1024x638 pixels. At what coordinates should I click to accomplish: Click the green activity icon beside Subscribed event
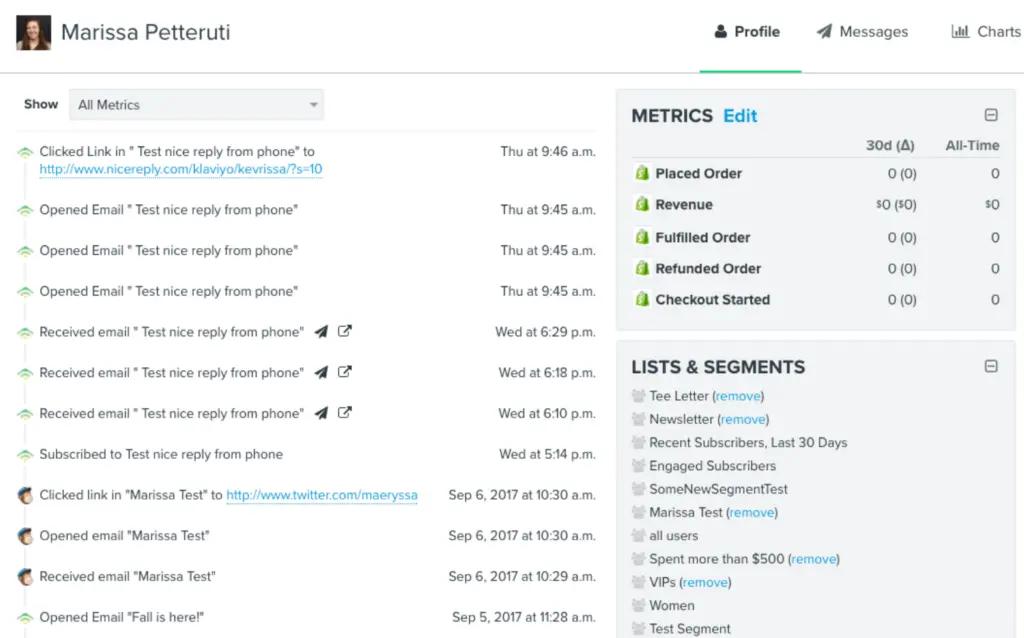[25, 453]
